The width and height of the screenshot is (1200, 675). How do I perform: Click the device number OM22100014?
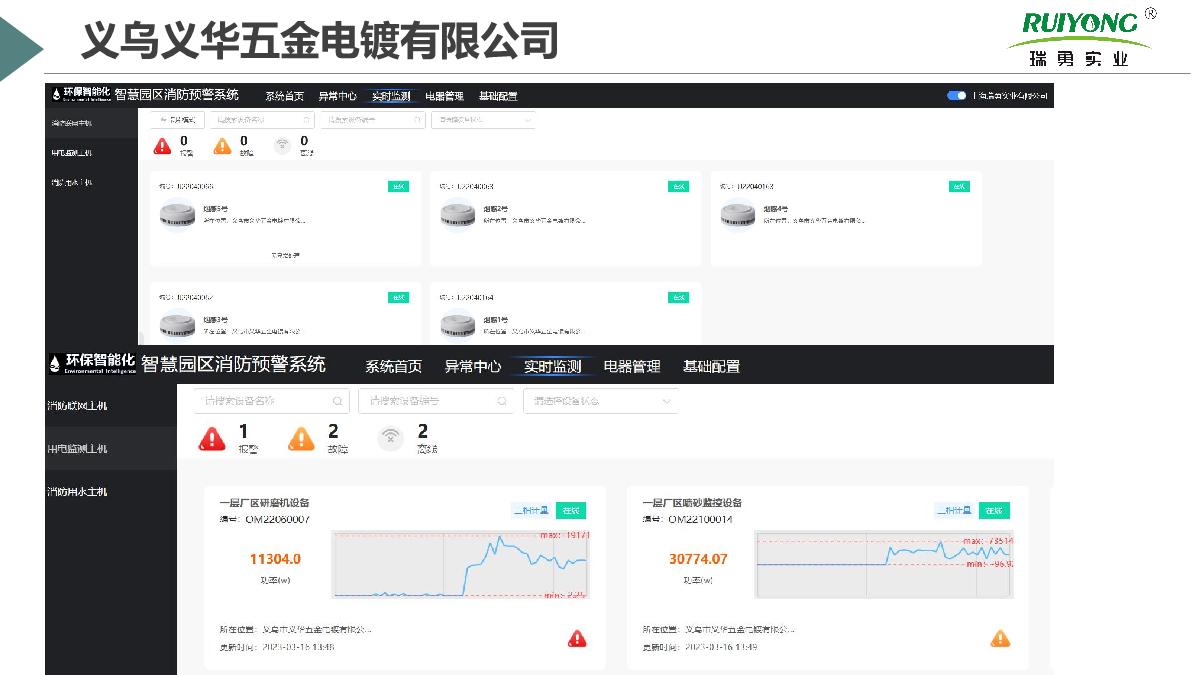pyautogui.click(x=700, y=520)
